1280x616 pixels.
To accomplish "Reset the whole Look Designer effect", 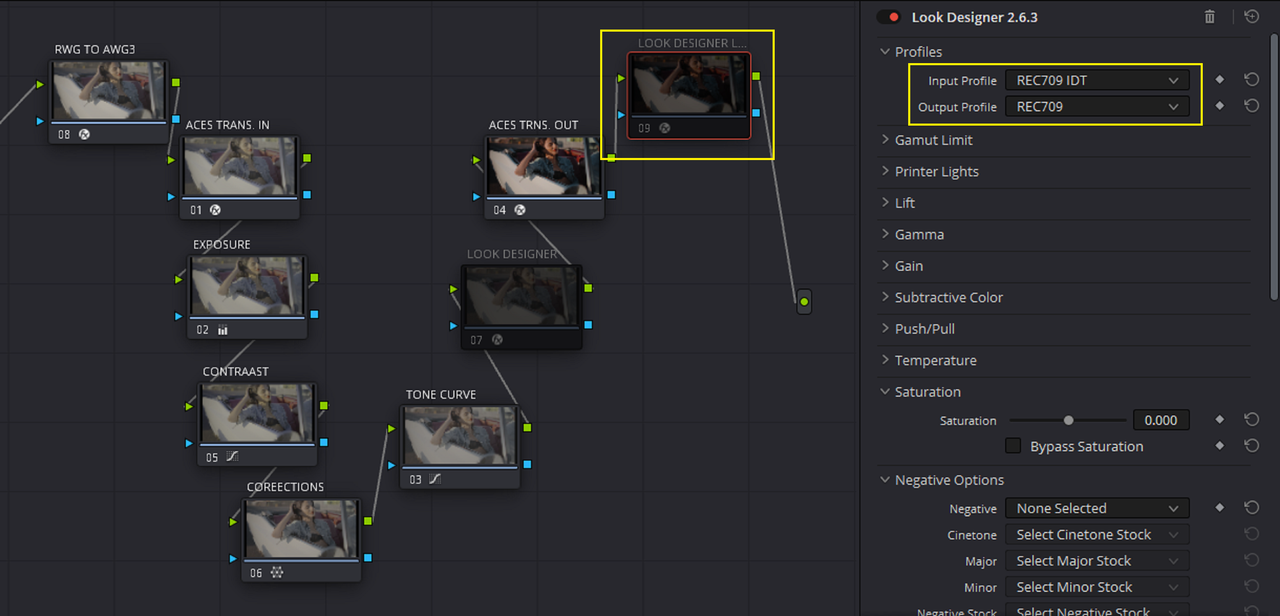I will pyautogui.click(x=1251, y=17).
